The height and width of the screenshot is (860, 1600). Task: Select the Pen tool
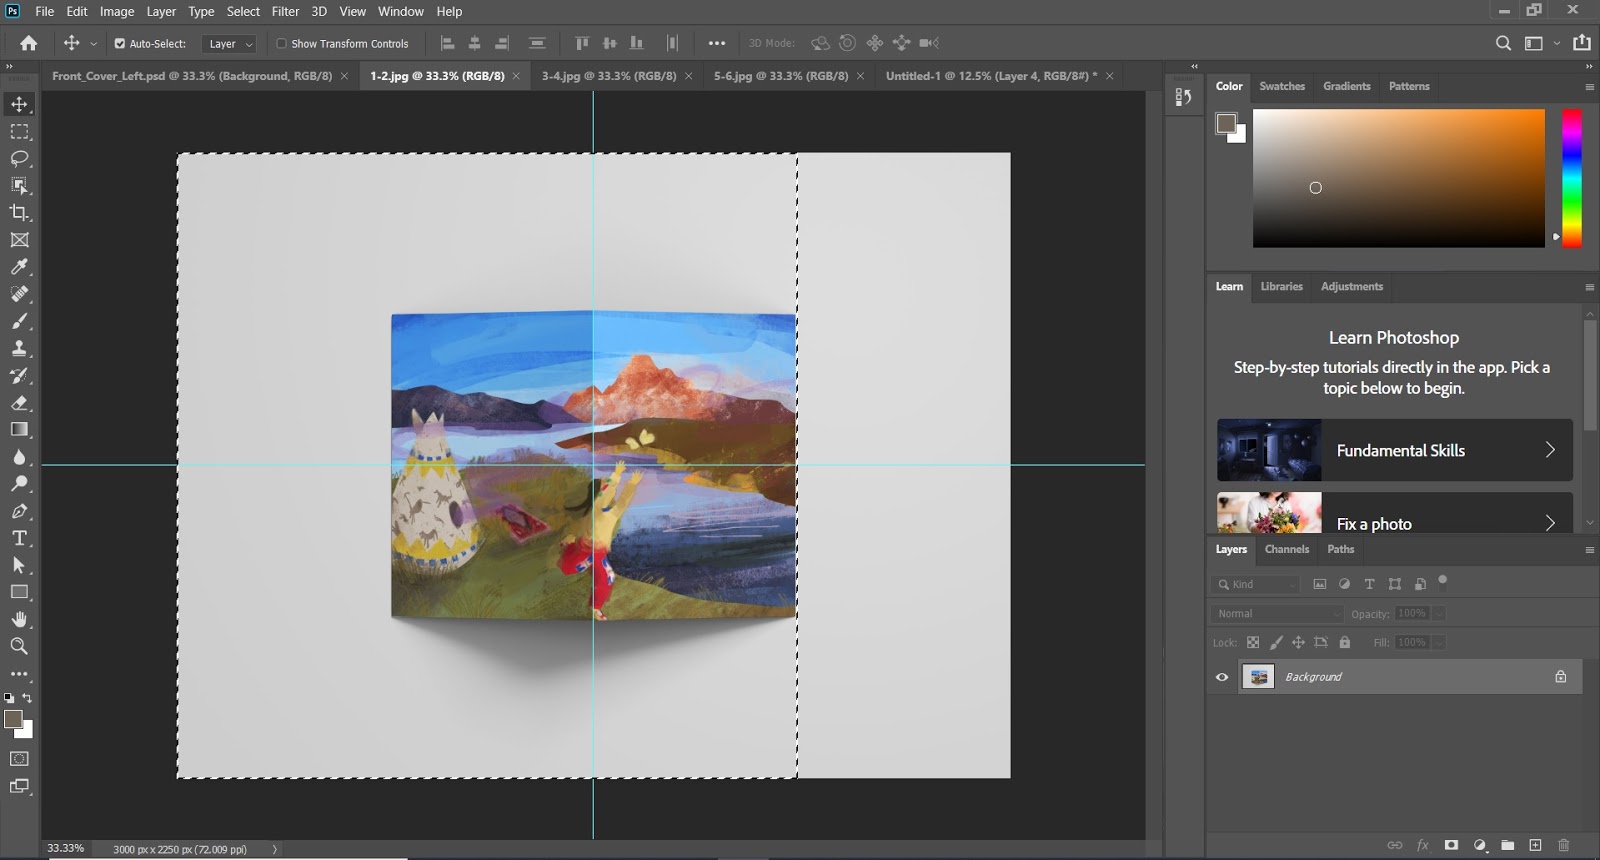coord(19,511)
